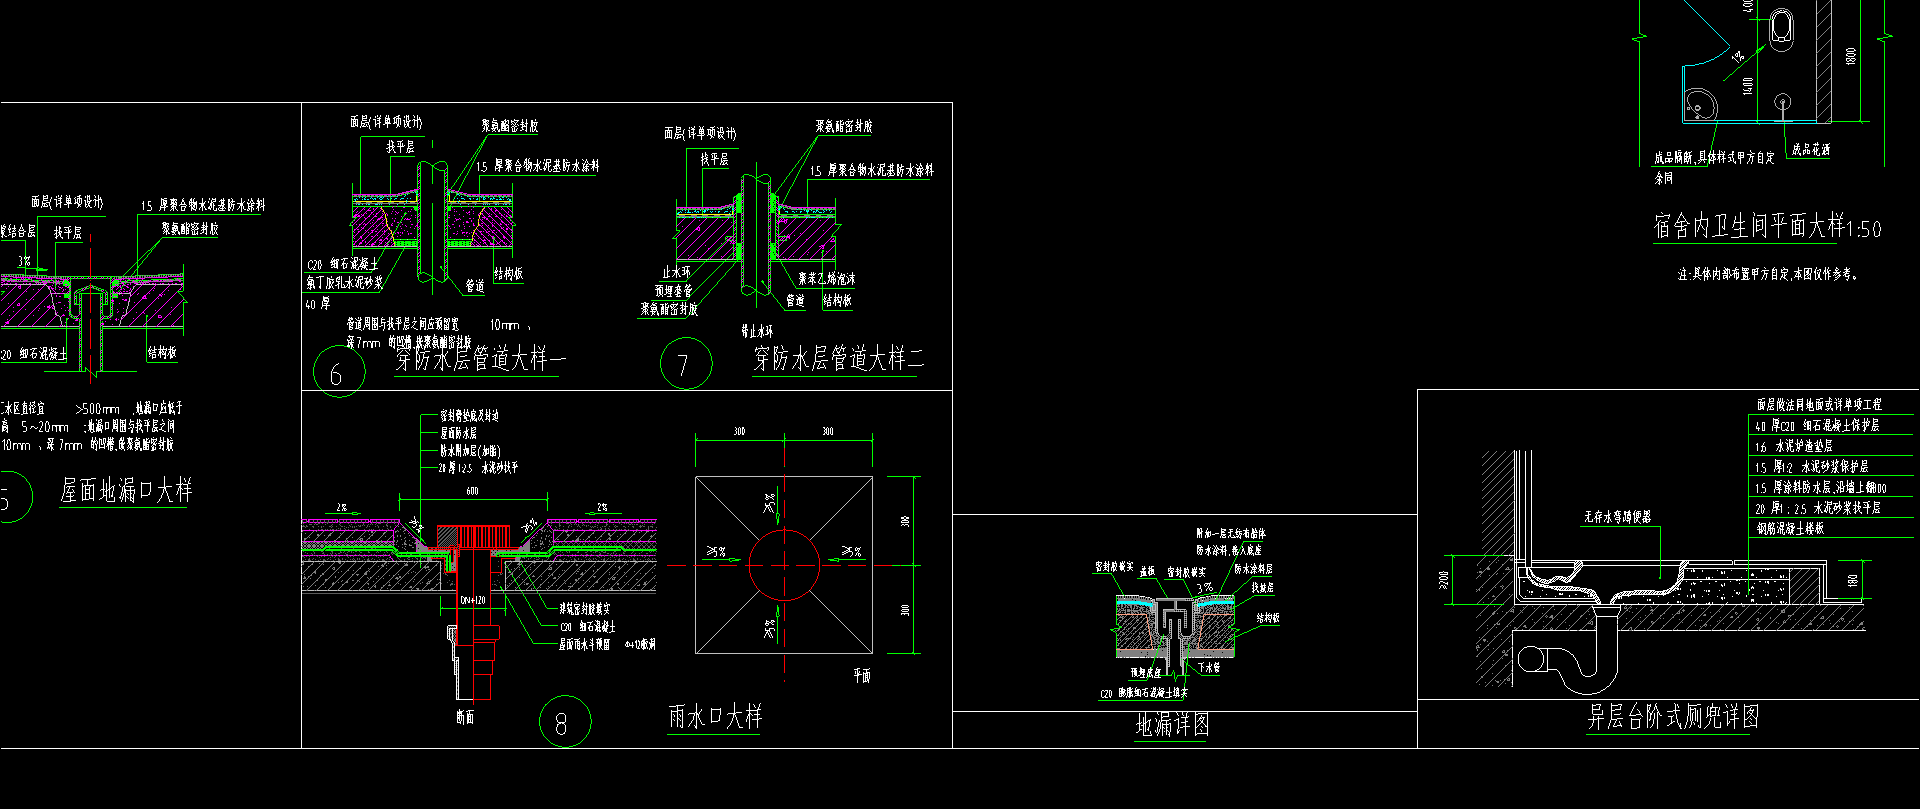Click the 180 dimension in 厕兜详图
This screenshot has width=1920, height=809.
1854,580
